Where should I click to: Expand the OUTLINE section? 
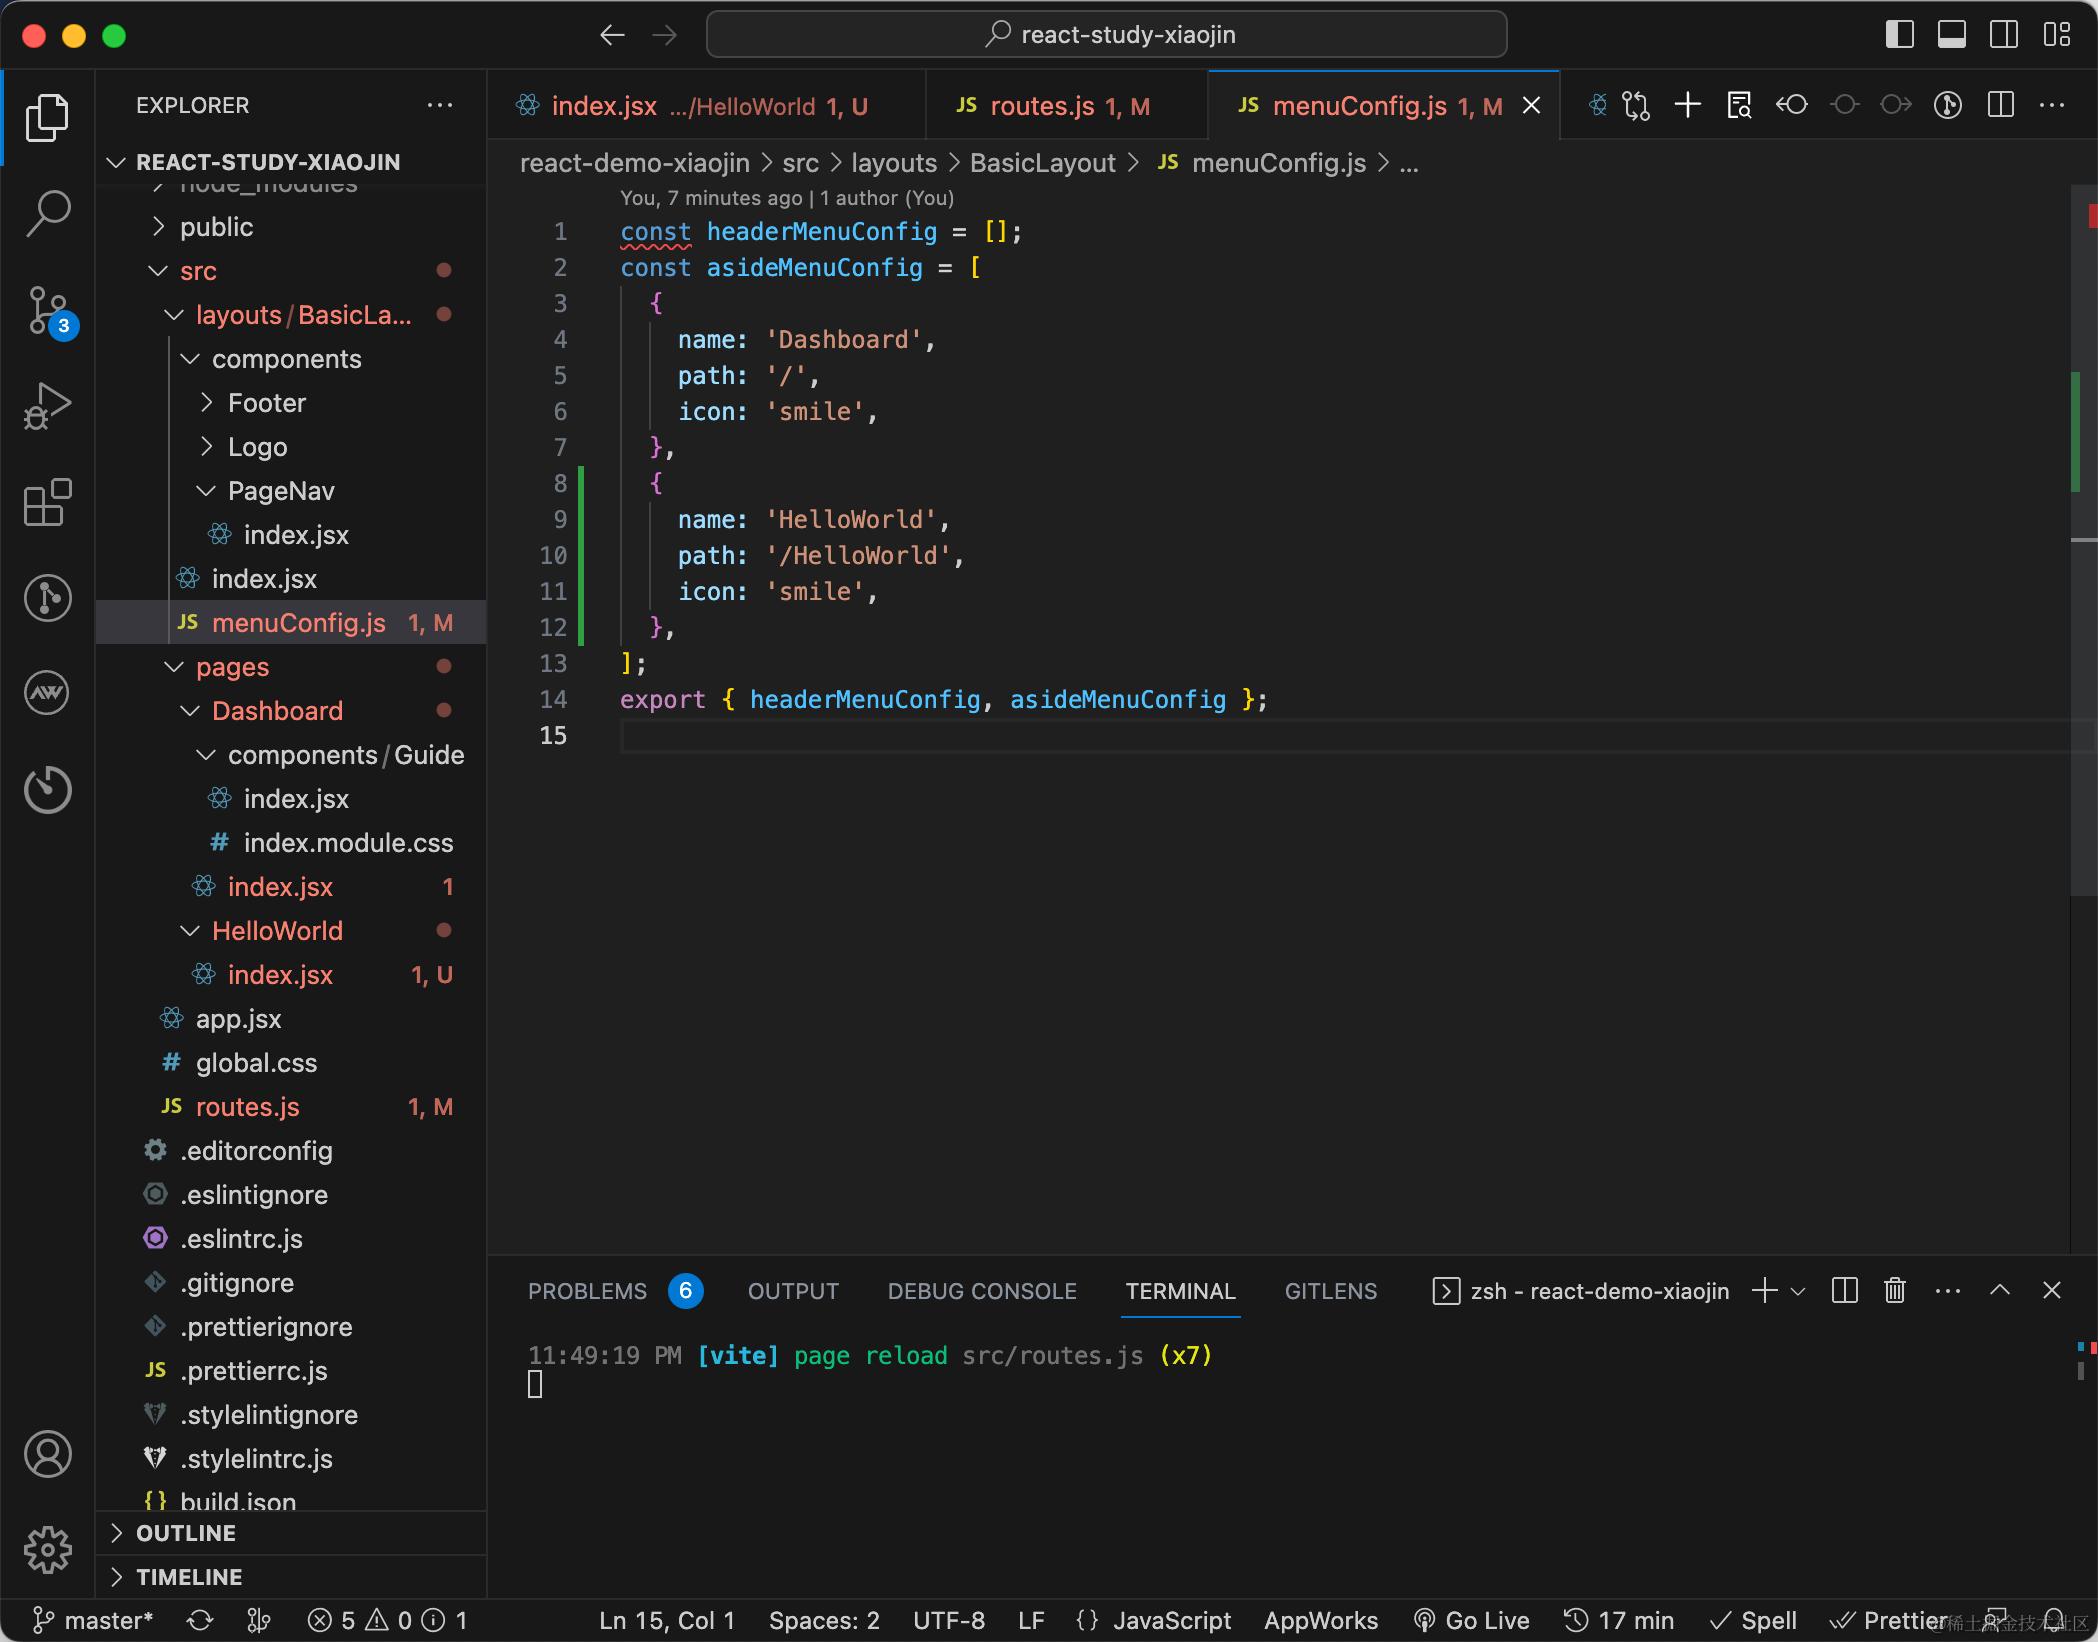[186, 1533]
